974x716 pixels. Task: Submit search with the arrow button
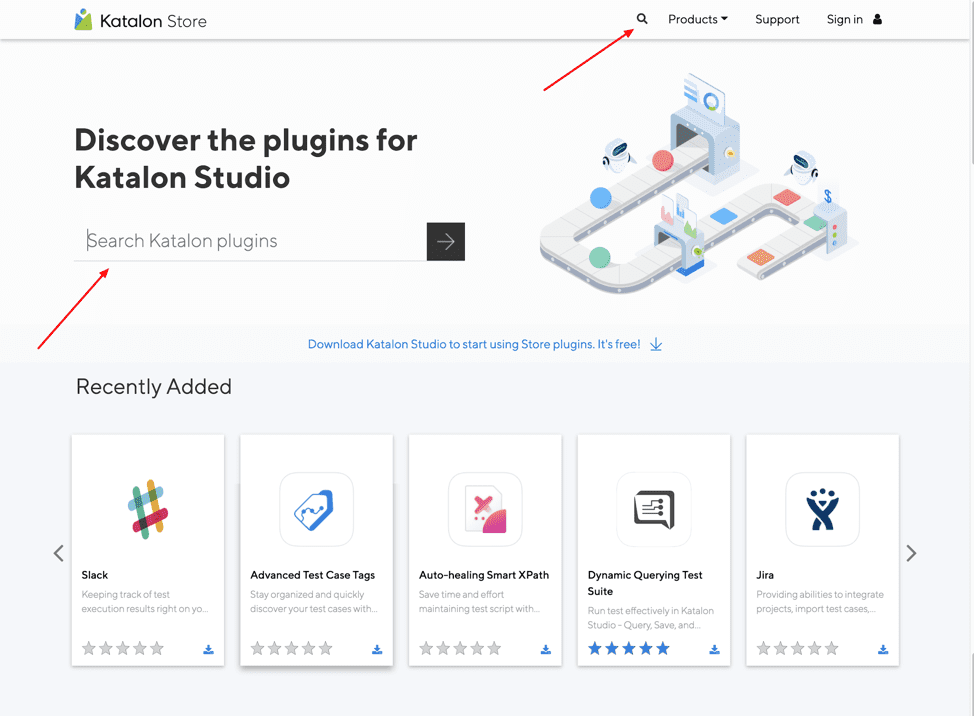point(445,242)
